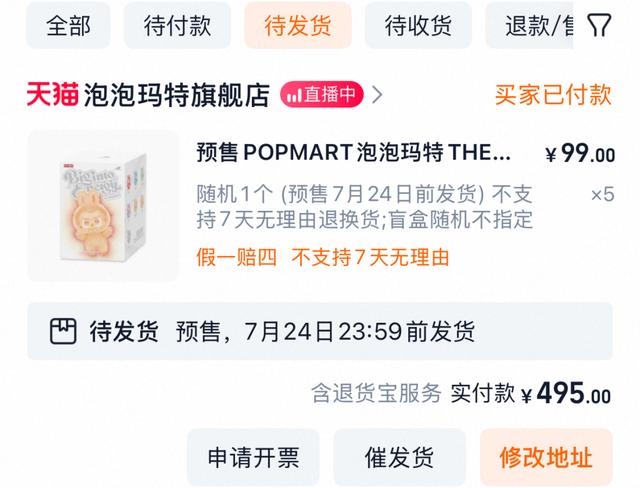Viewport: 640px width, 488px height.
Task: Tap the 天猫 Tmall logo
Action: tap(53, 95)
